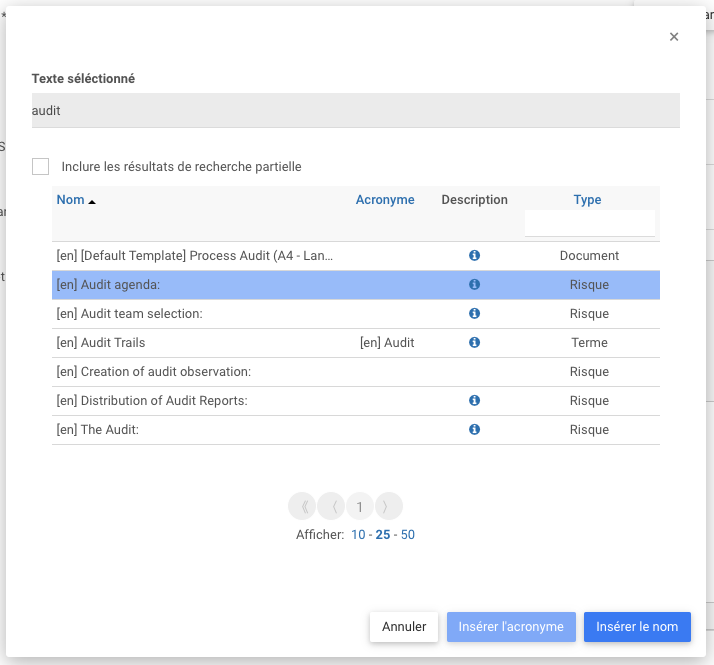Click info icon for The Audit row
The width and height of the screenshot is (714, 665).
tap(474, 430)
